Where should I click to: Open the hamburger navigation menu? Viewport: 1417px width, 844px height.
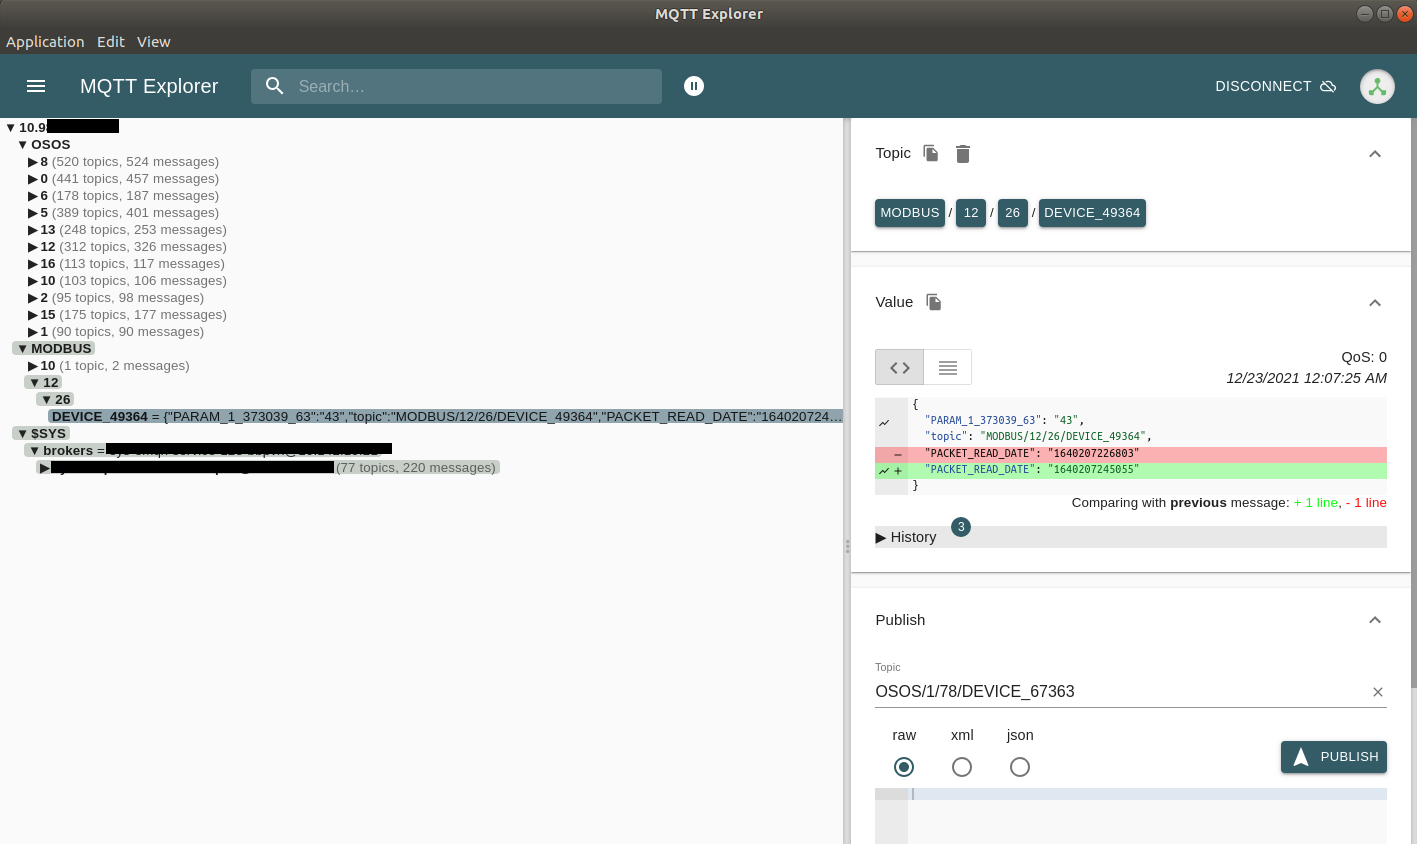point(36,86)
